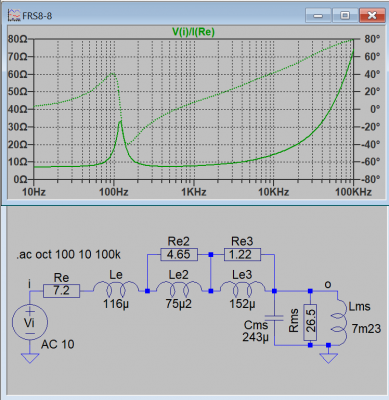Click the Cms component name label

click(256, 324)
